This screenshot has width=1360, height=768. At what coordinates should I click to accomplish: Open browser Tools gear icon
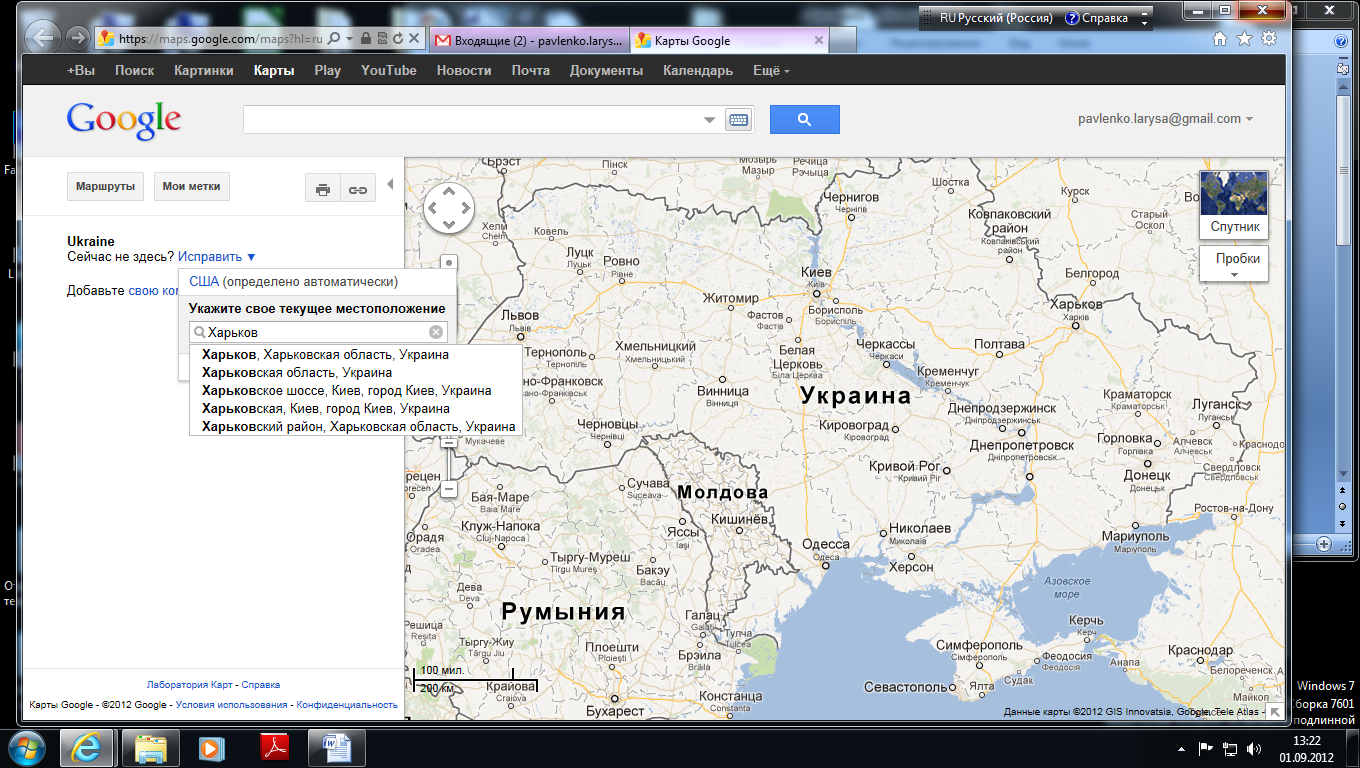pos(1268,39)
